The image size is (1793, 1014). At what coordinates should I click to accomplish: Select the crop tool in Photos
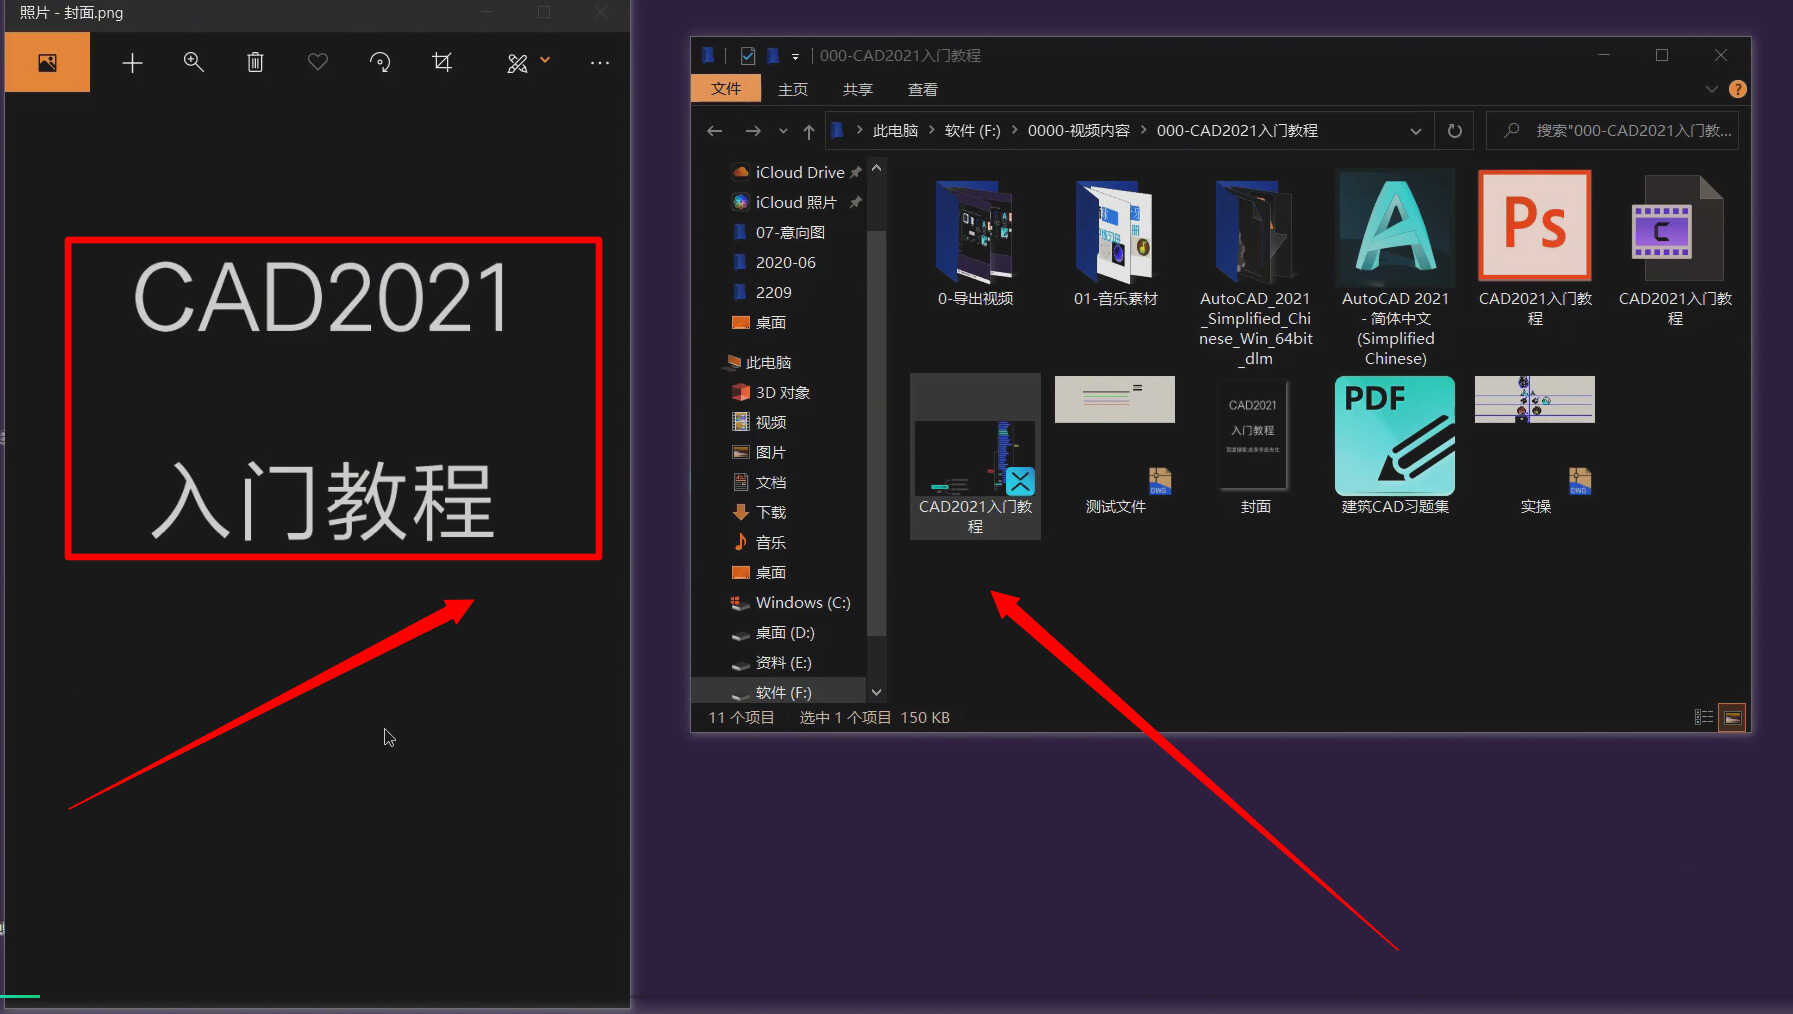442,62
